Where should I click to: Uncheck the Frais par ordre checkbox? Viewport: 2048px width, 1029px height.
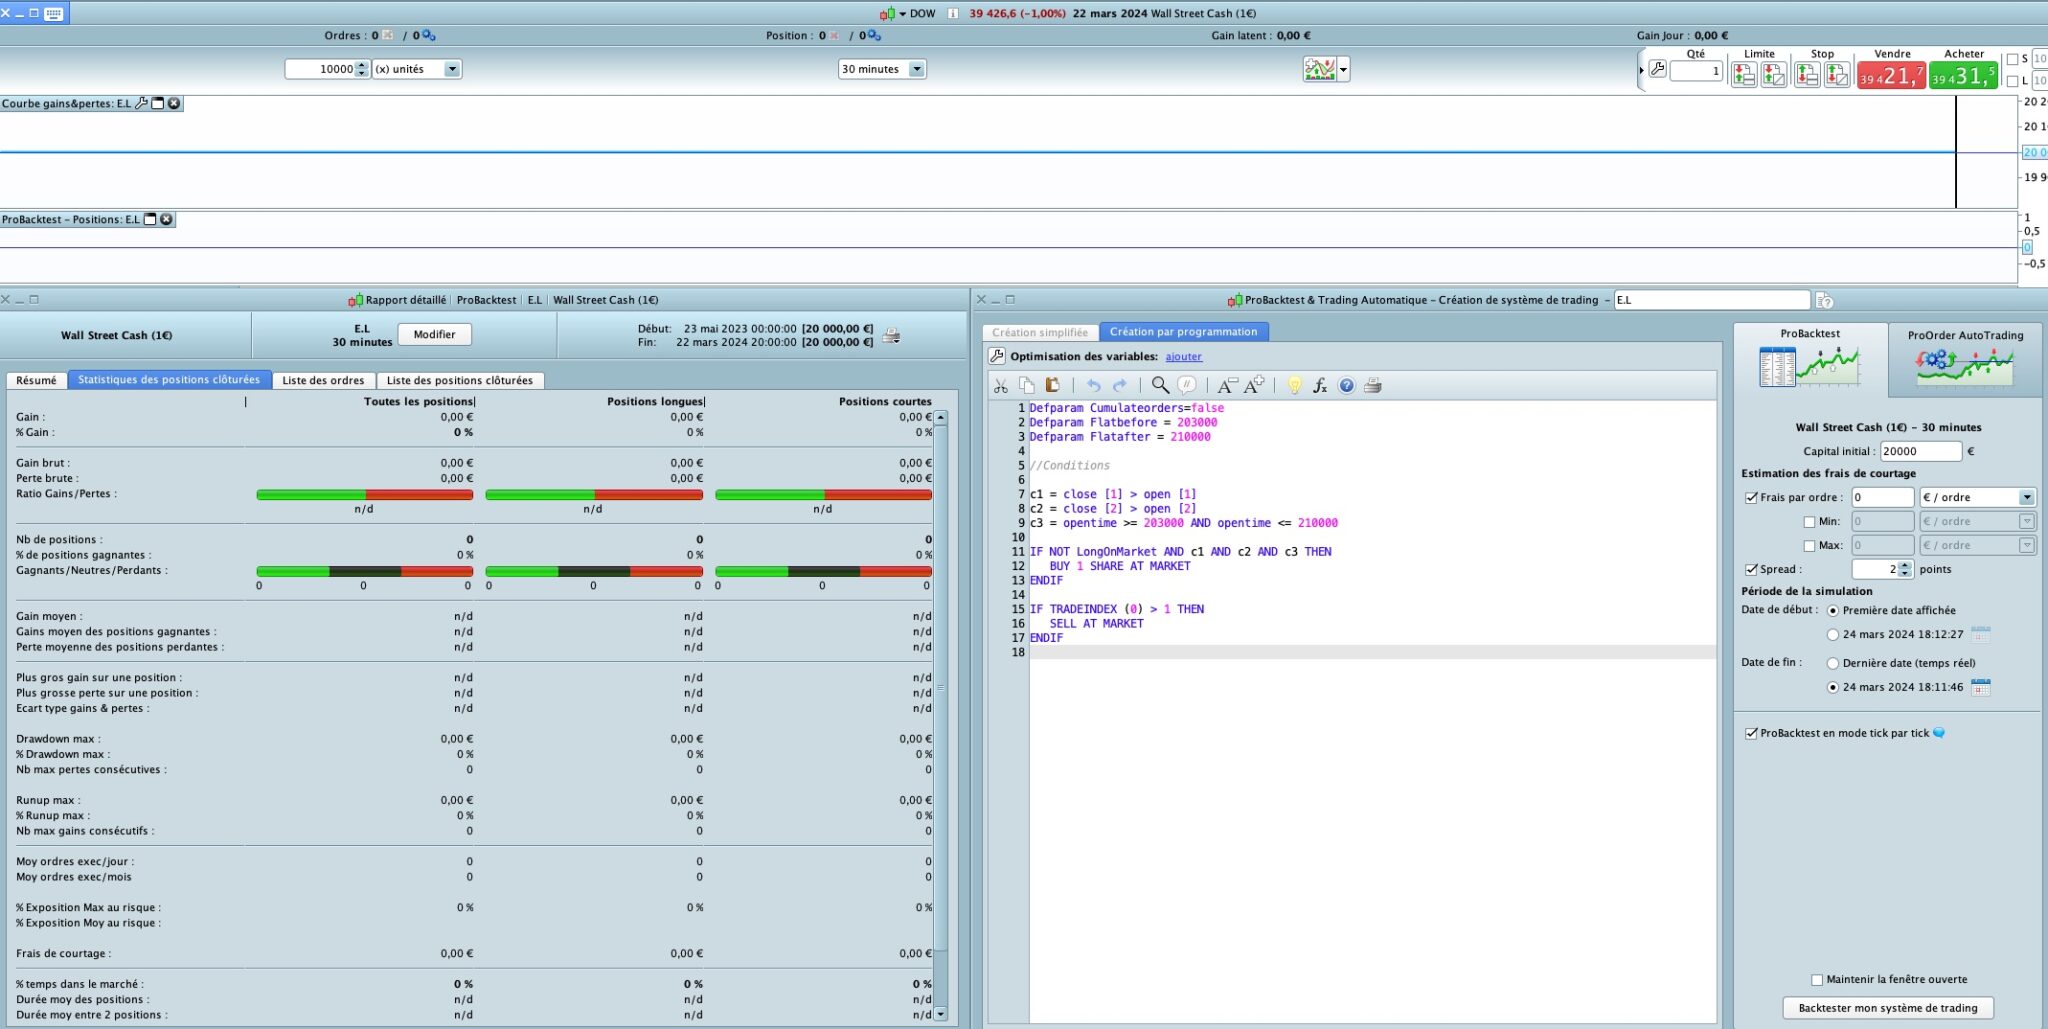1751,498
